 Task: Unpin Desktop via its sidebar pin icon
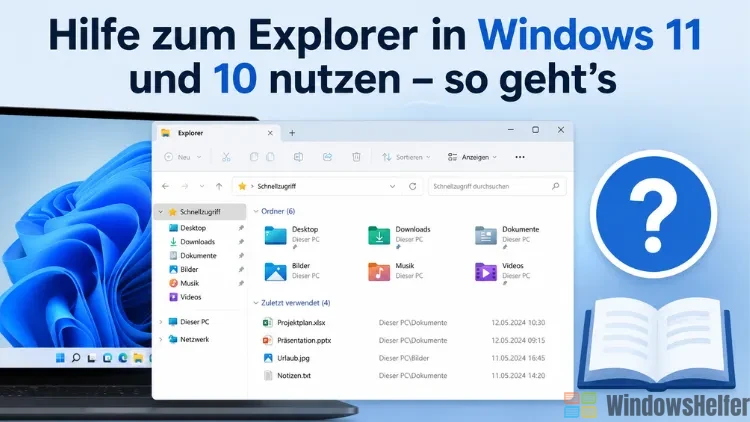[241, 228]
